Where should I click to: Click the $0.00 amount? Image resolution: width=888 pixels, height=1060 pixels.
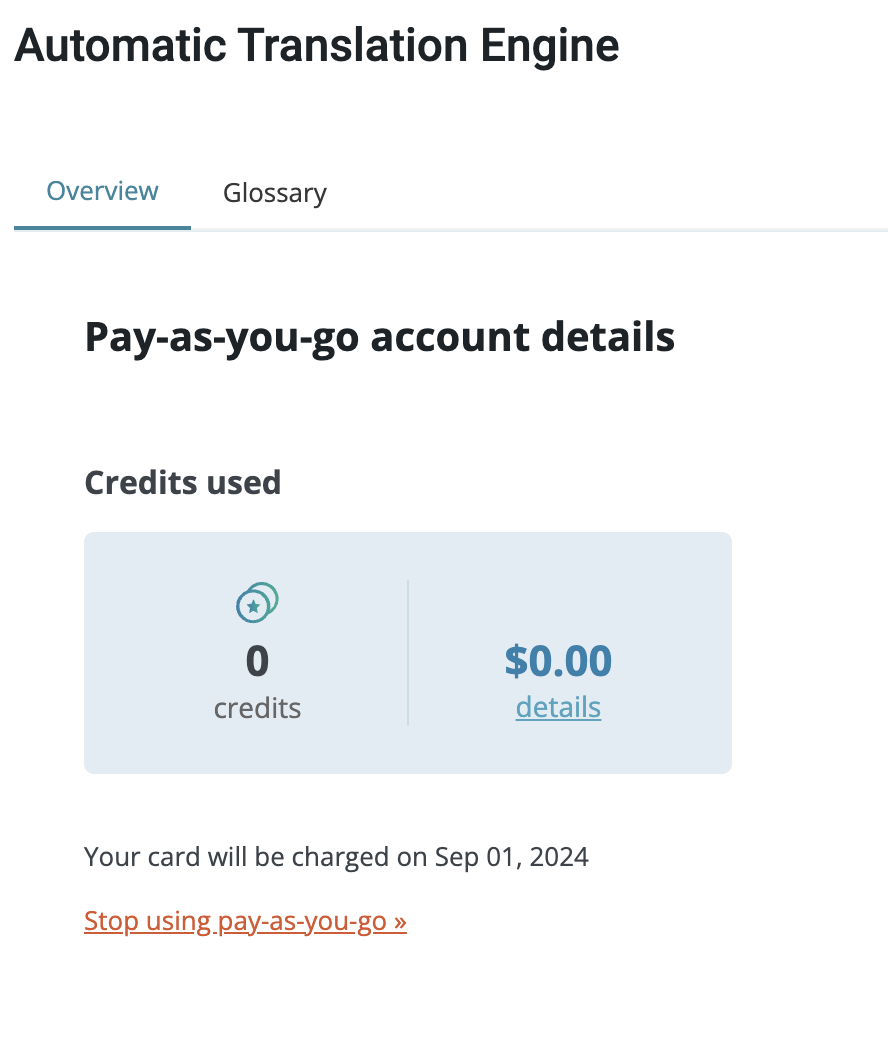(558, 660)
